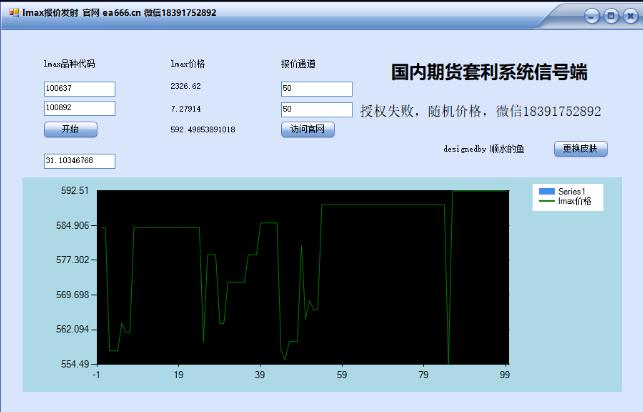Click the Imax价格 column label
The height and width of the screenshot is (412, 643).
pos(187,64)
